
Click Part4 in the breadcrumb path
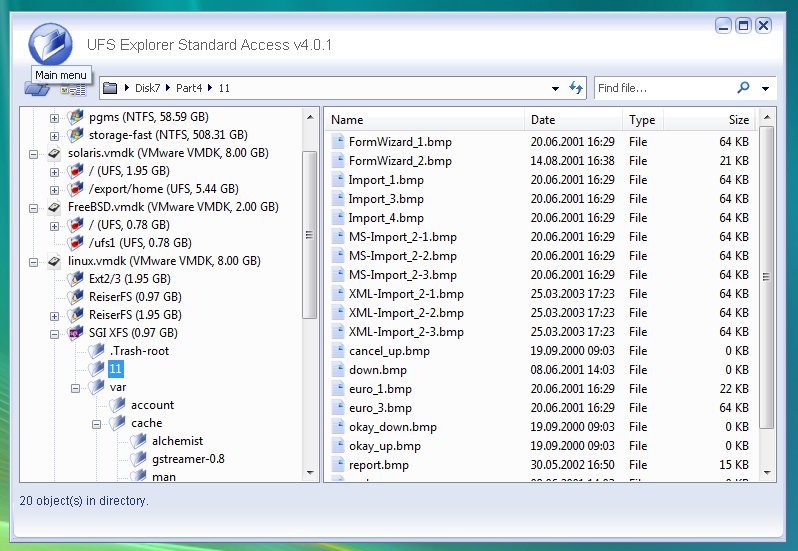click(x=189, y=88)
